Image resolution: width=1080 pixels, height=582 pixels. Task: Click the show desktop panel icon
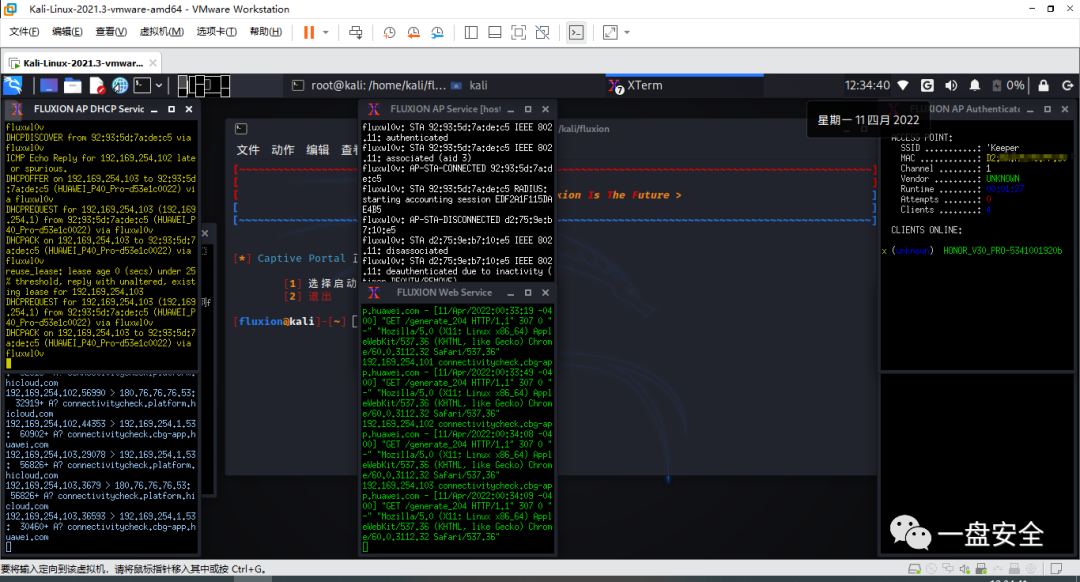pos(48,85)
